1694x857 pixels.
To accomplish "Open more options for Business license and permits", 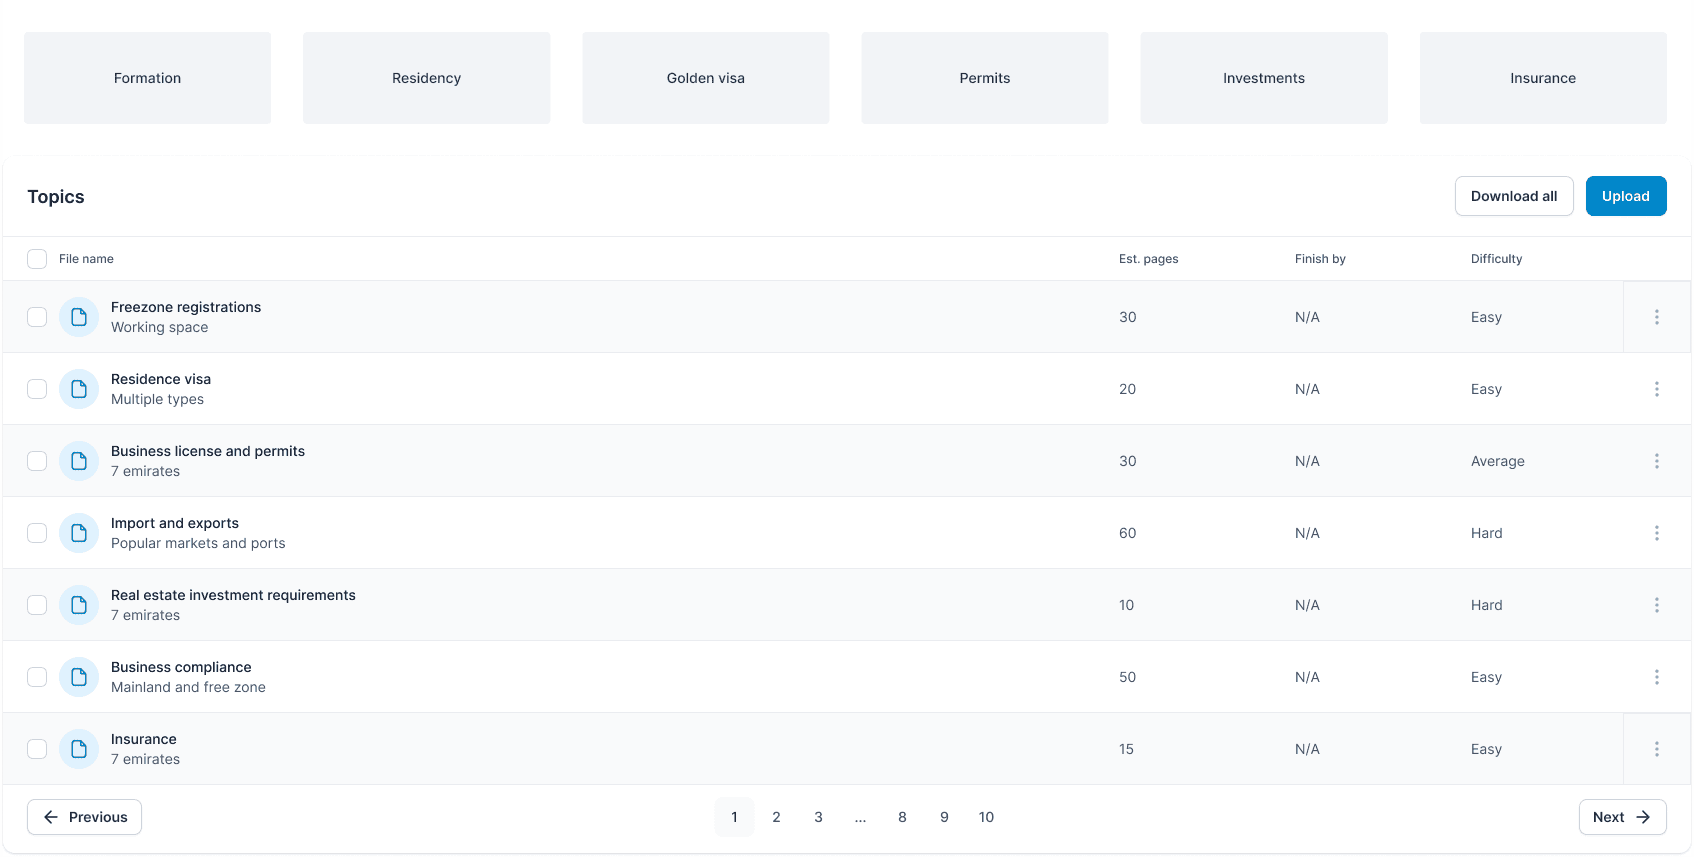I will pos(1656,461).
